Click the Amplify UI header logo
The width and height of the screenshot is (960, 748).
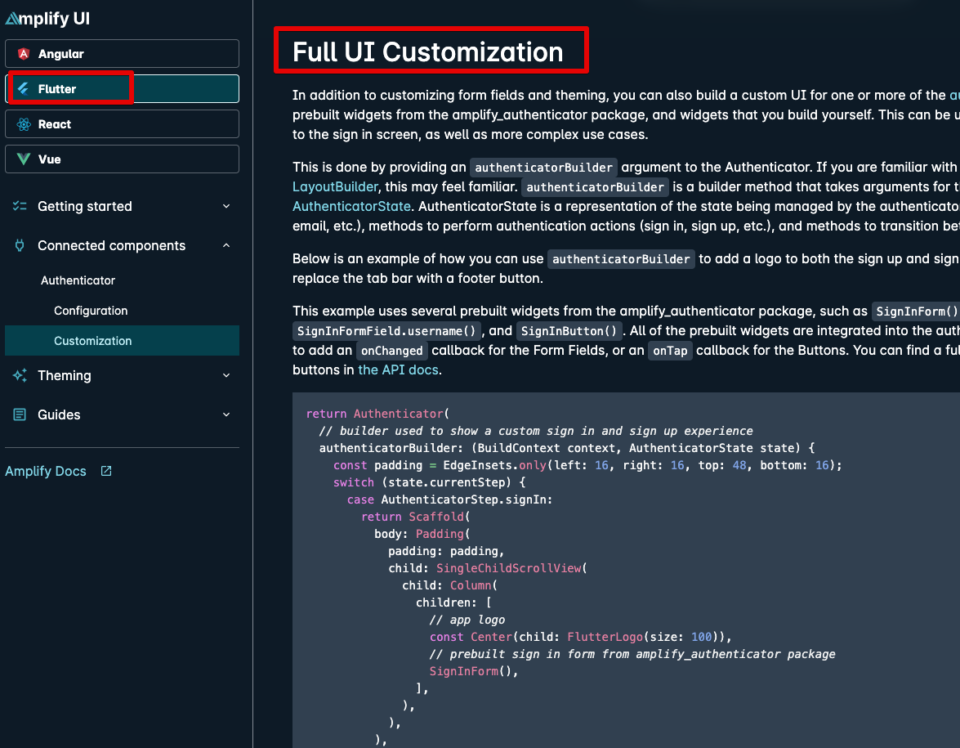click(x=47, y=17)
